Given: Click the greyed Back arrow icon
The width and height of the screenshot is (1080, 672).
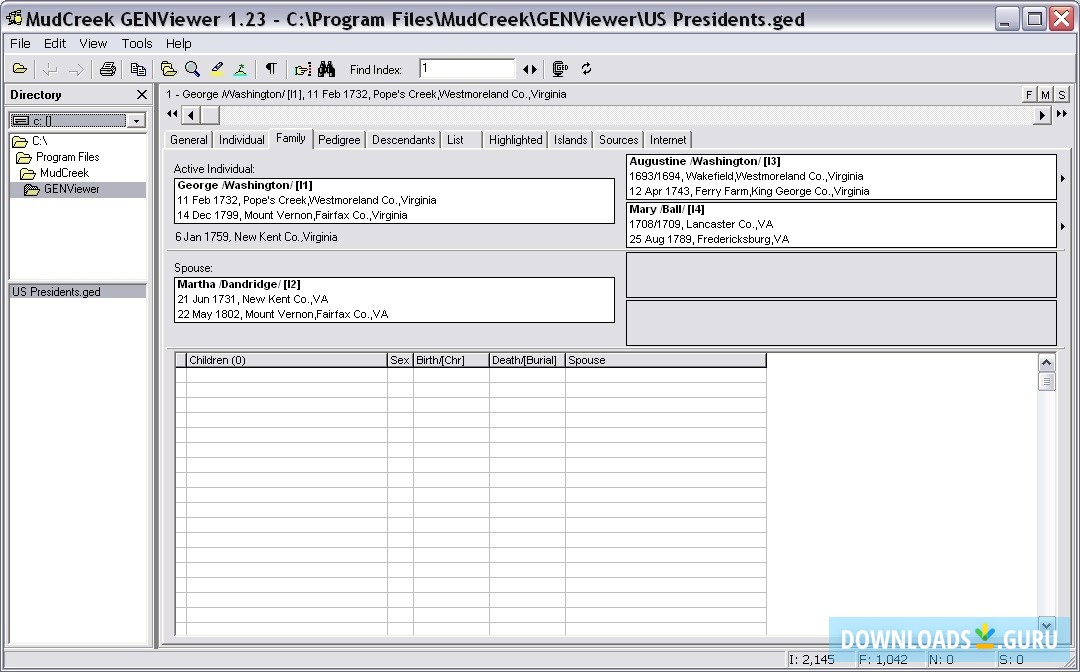Looking at the screenshot, I should (50, 69).
